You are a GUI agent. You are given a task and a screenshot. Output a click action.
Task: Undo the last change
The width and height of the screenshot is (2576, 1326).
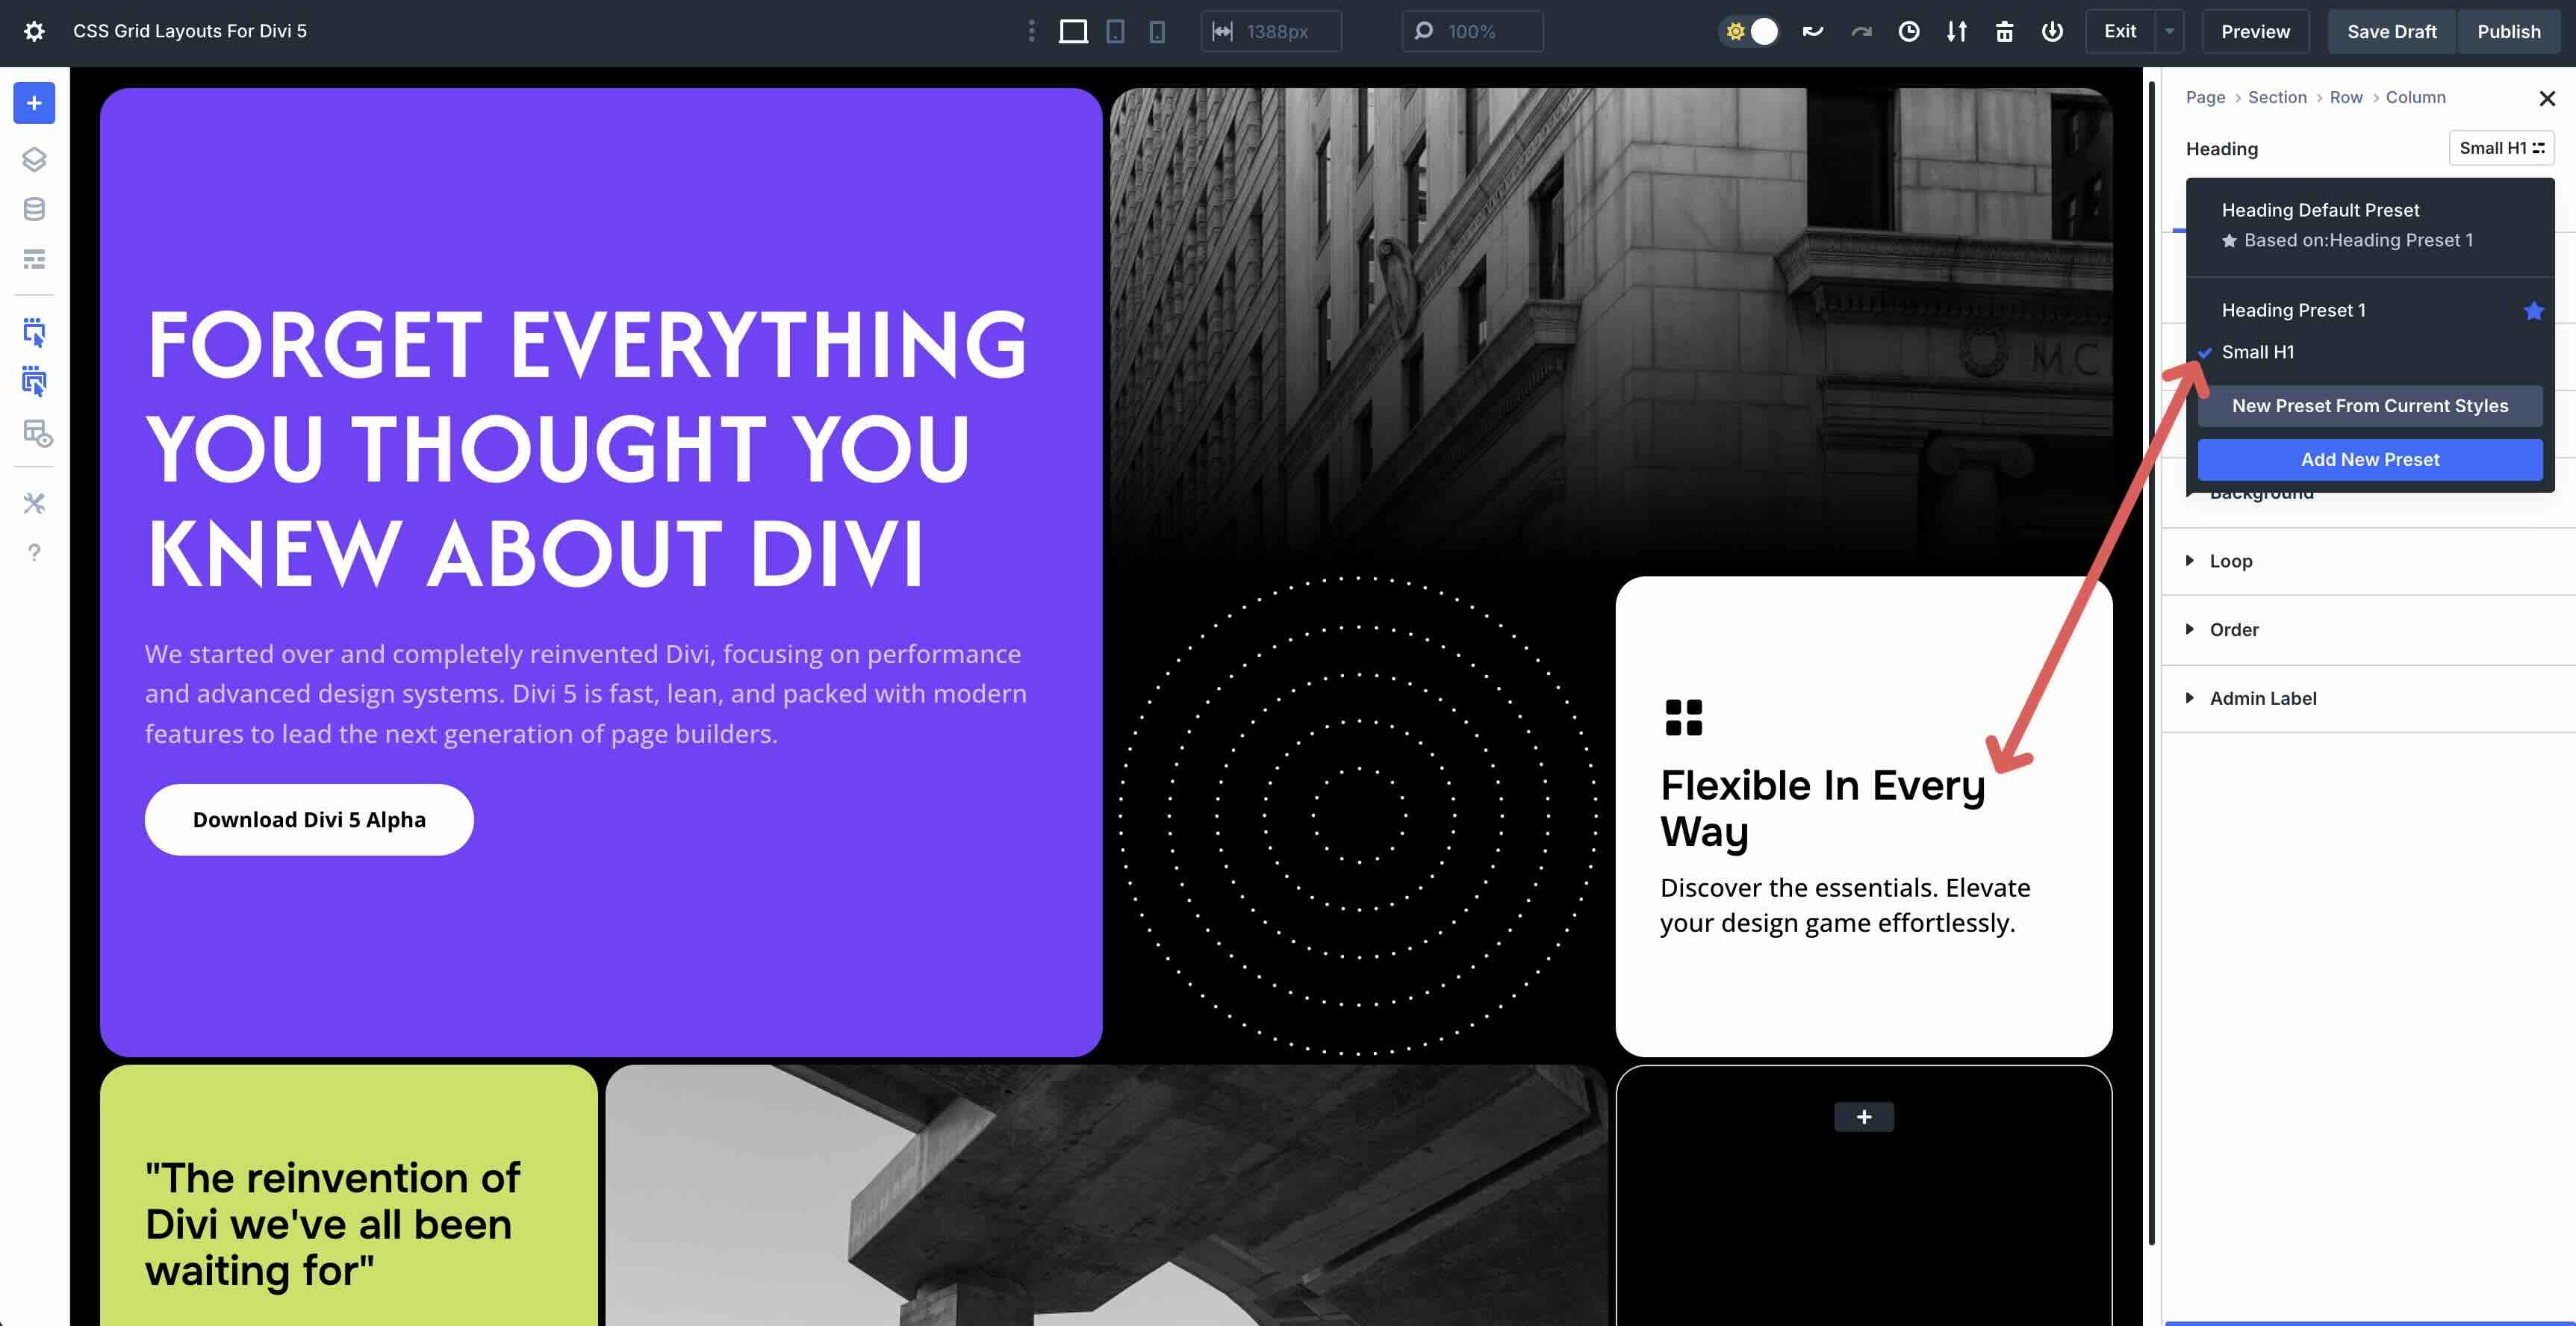coord(1812,31)
